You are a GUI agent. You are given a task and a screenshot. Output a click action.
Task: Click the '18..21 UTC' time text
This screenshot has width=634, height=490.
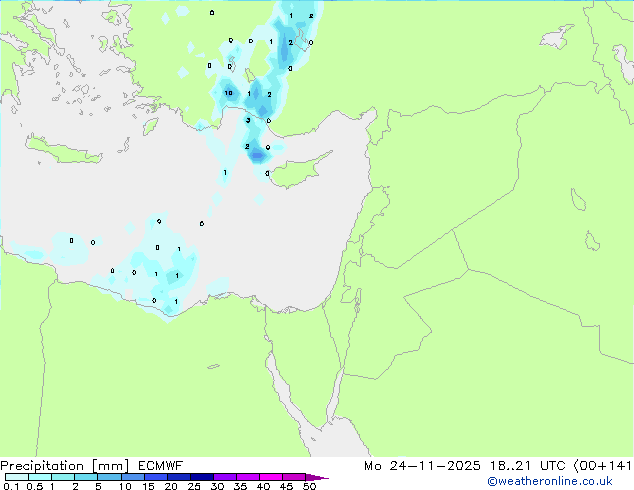[528, 466]
